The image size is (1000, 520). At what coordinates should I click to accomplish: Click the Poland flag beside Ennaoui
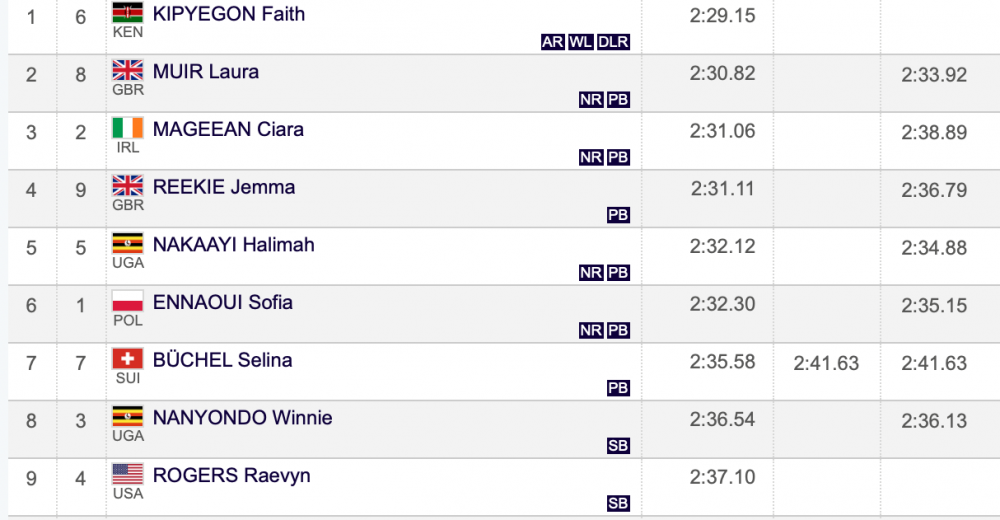128,301
